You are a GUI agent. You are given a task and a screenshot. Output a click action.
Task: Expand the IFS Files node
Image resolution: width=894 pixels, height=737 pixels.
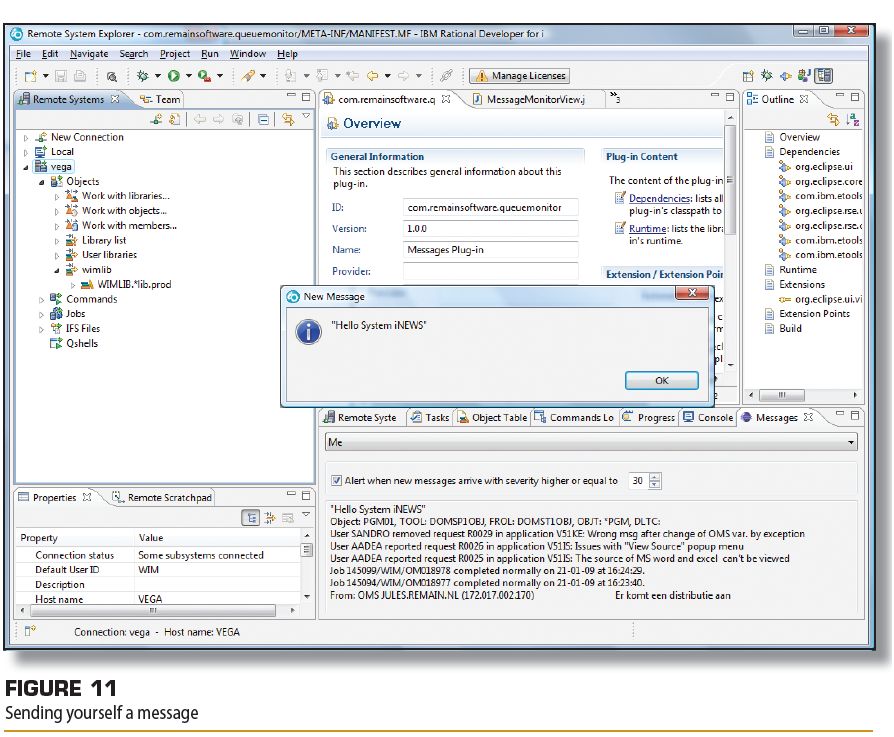[41, 329]
